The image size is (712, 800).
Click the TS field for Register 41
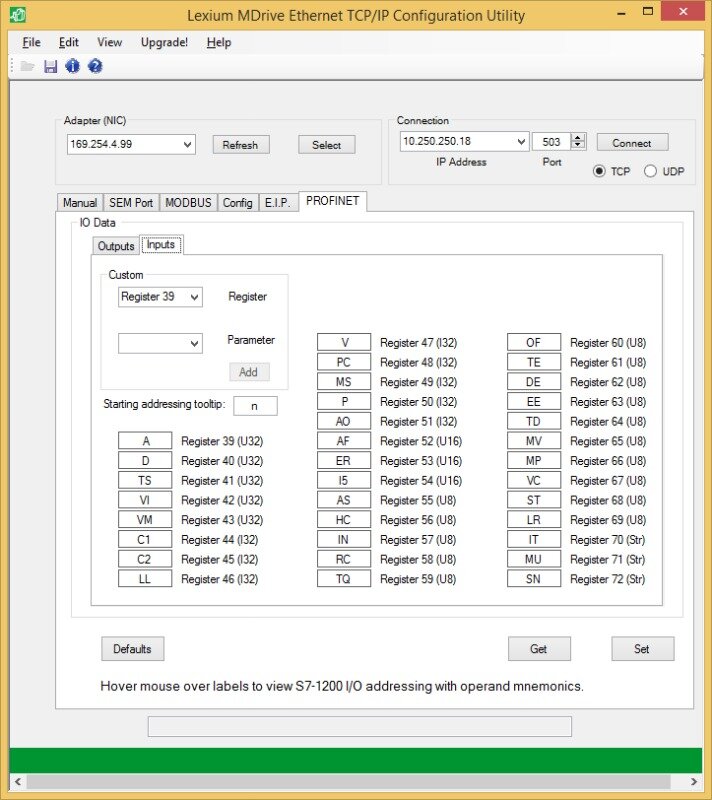[x=145, y=481]
